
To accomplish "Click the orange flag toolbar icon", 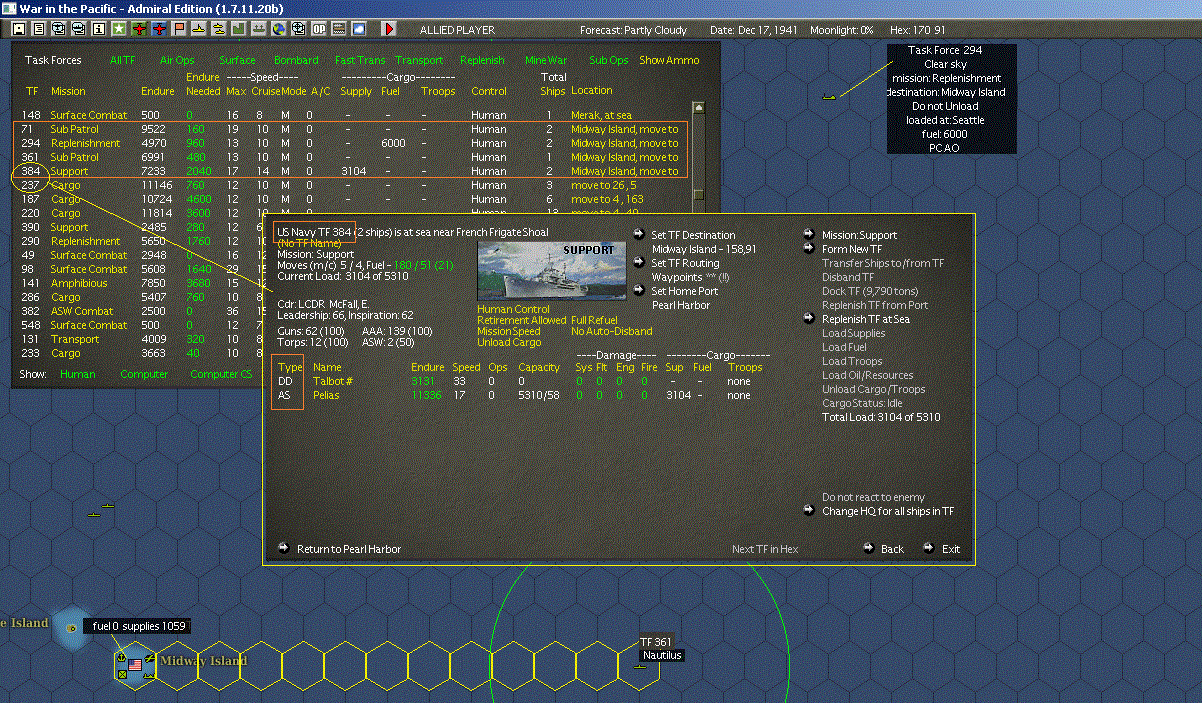I will (179, 29).
